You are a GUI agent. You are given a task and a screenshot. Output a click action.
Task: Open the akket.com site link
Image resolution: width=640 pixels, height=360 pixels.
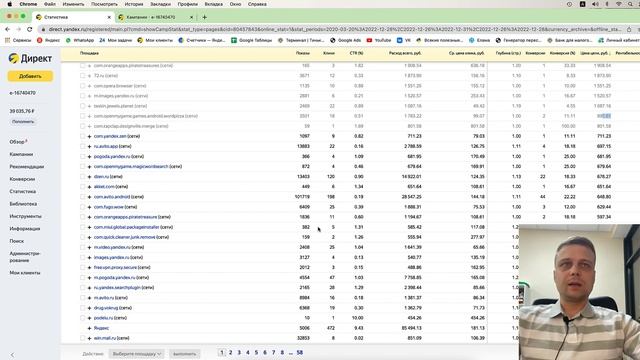104,187
